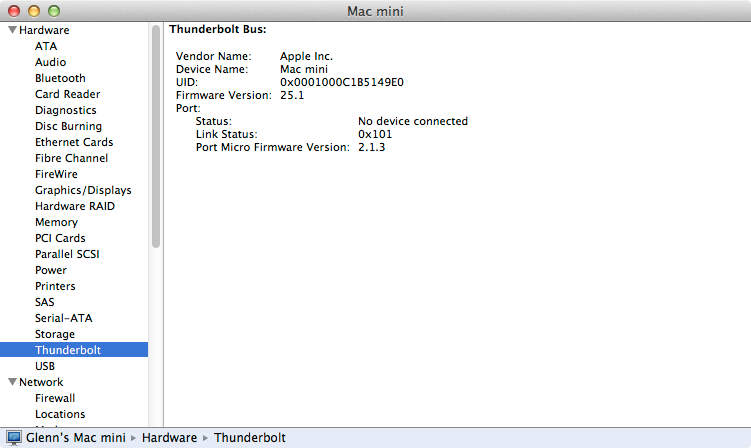Select Printers in sidebar
The image size is (751, 448).
[55, 286]
